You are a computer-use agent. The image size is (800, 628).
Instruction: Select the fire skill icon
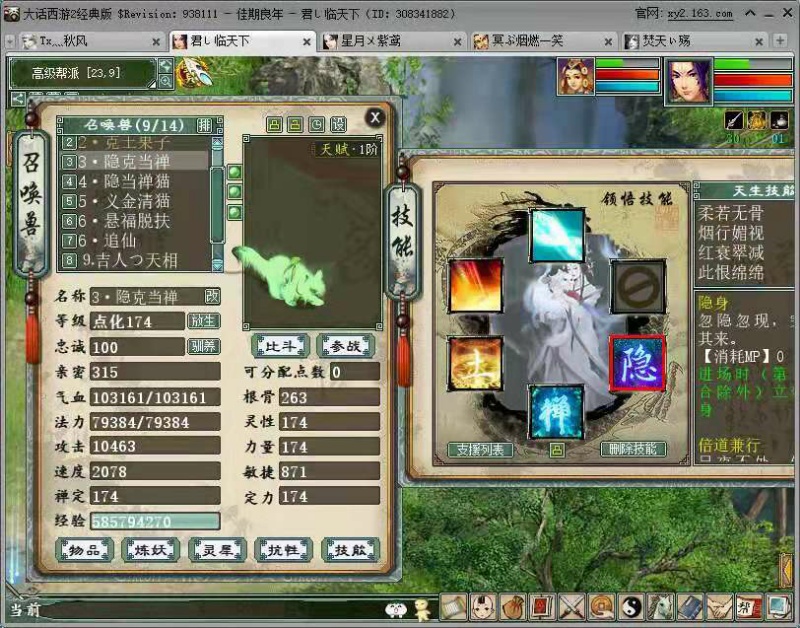(475, 286)
